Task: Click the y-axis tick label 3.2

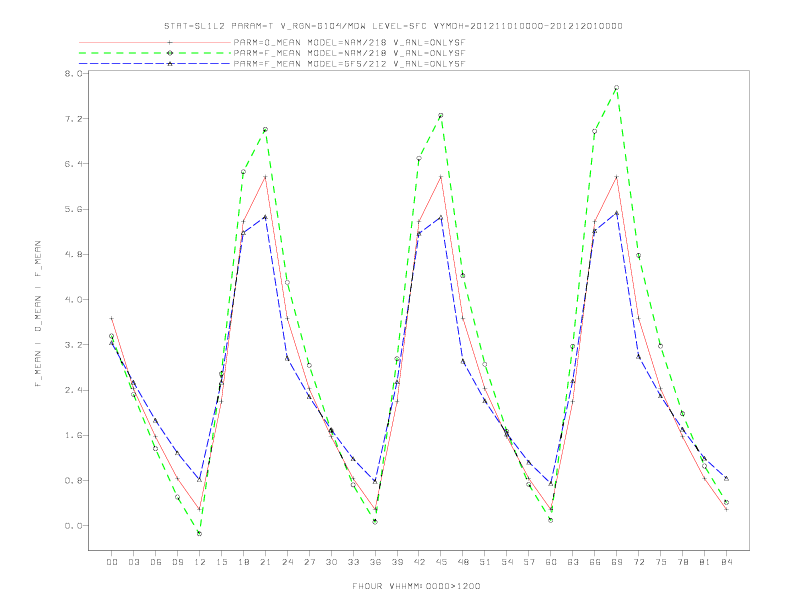Action: pos(73,345)
